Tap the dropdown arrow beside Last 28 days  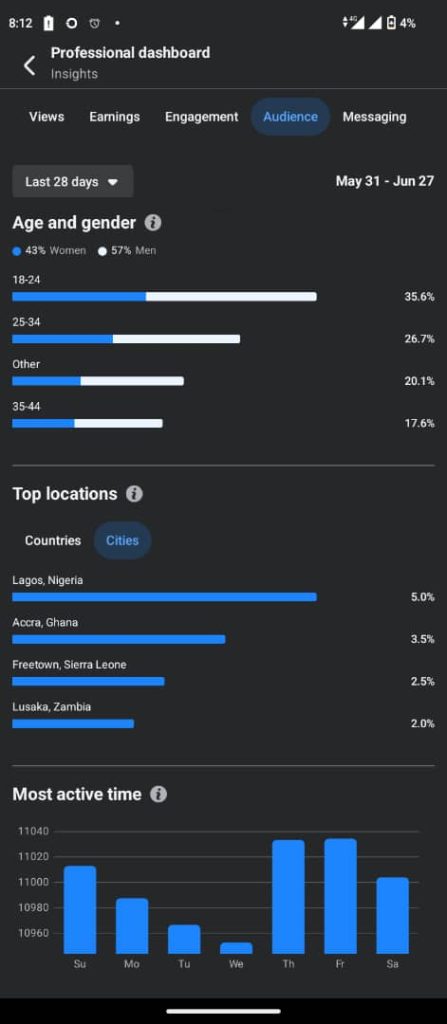(112, 182)
